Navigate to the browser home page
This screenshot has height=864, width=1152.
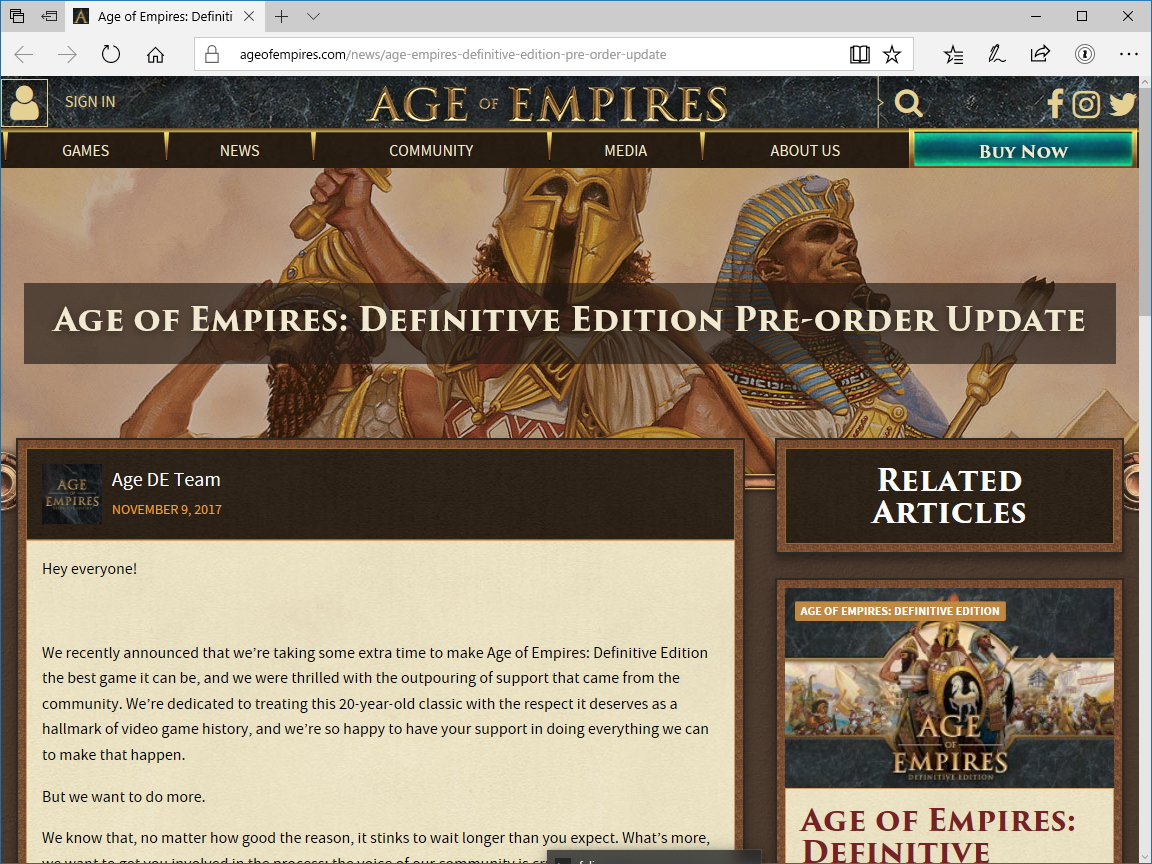coord(155,54)
